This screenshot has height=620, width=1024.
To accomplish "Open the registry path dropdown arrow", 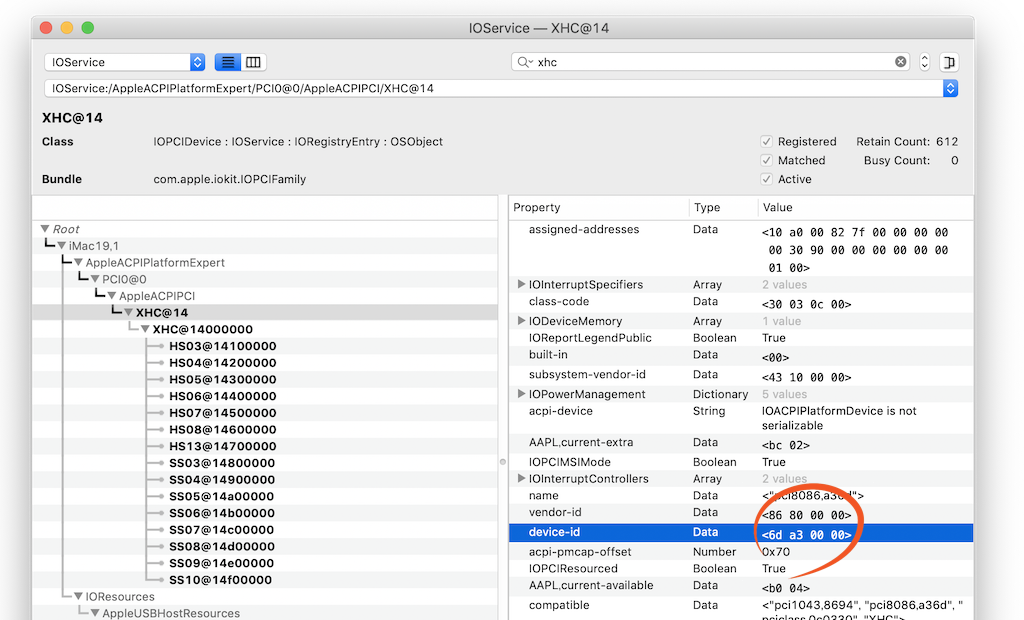I will click(950, 88).
